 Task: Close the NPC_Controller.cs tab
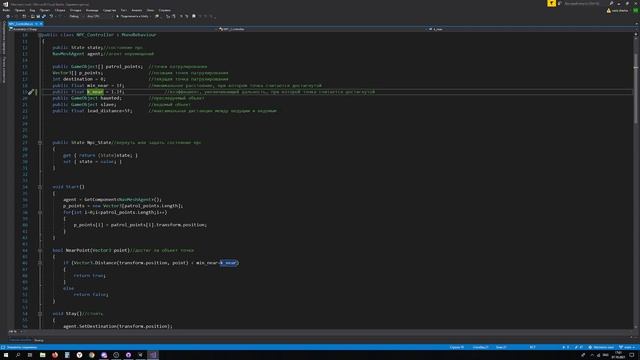coord(41,24)
